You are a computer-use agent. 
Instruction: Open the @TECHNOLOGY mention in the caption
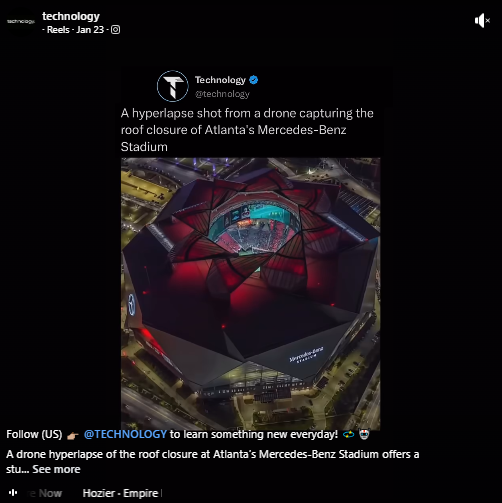tap(125, 434)
